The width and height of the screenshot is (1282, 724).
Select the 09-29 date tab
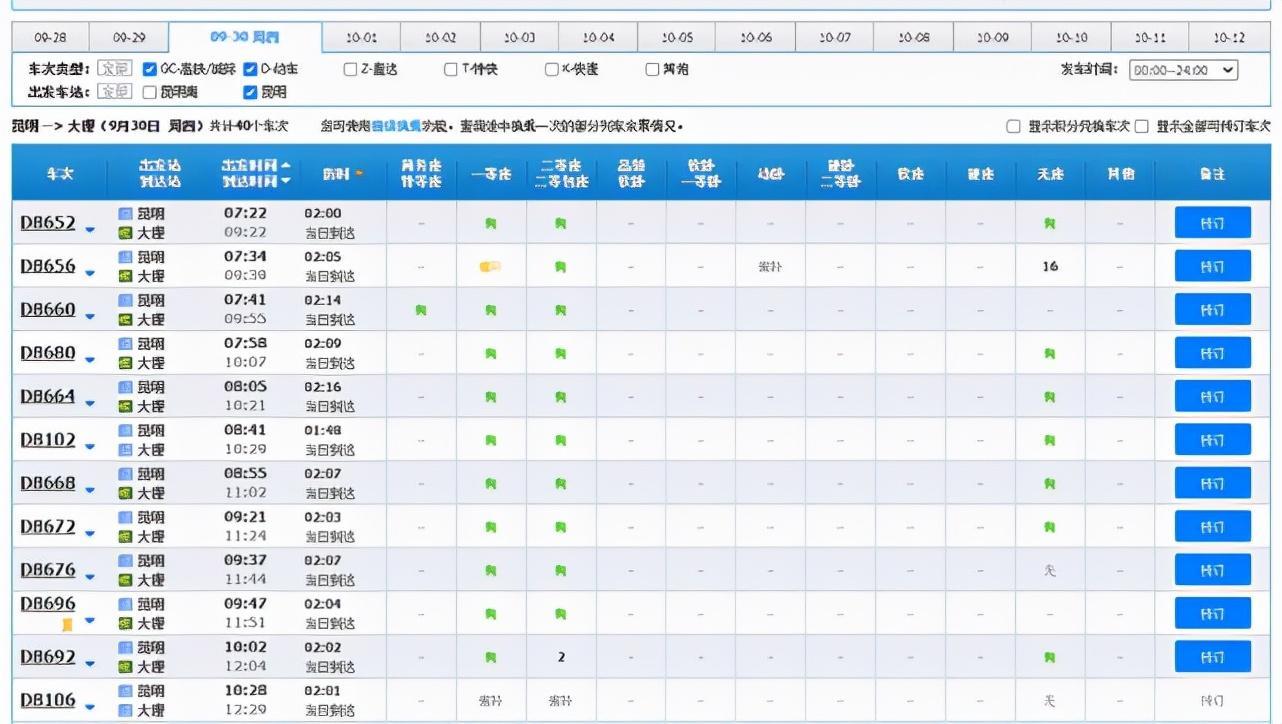coord(129,38)
